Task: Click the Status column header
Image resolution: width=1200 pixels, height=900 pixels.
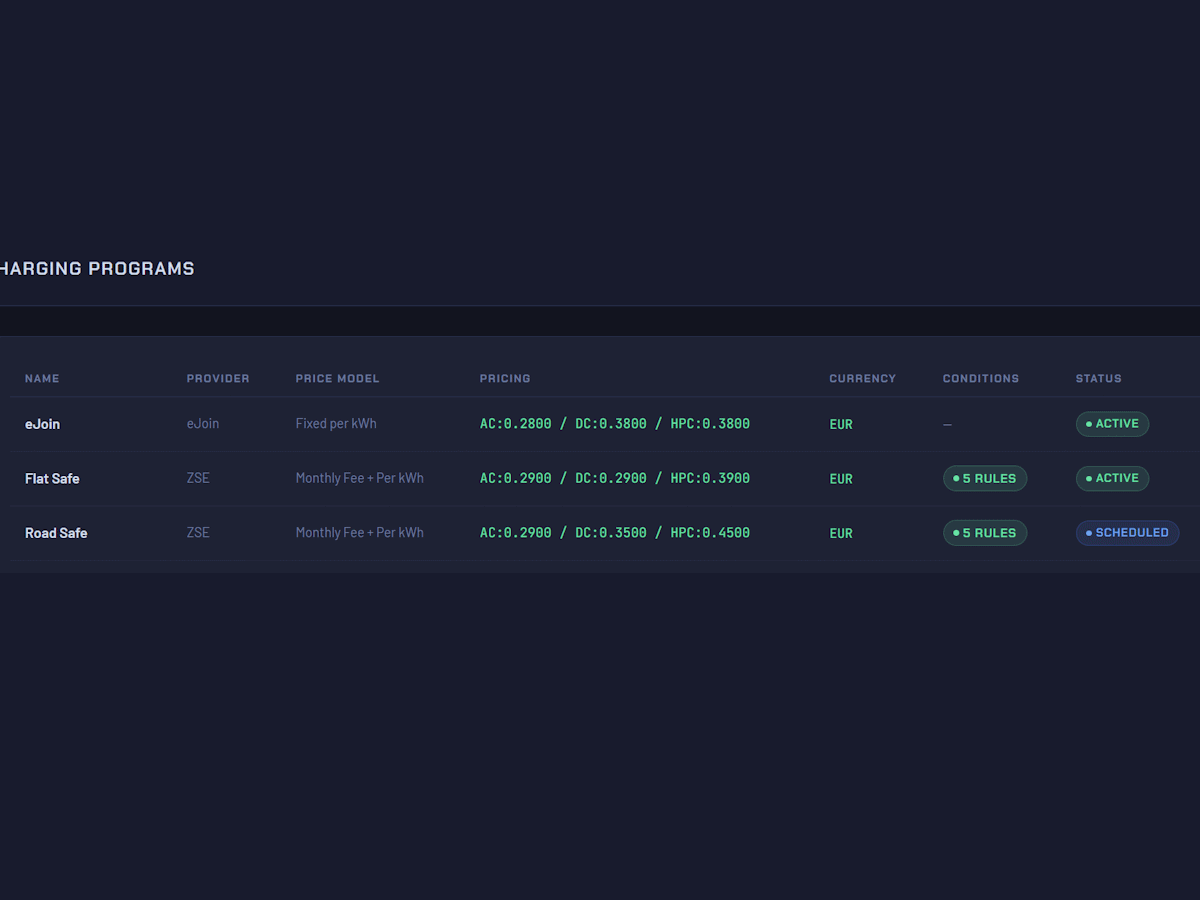Action: coord(1098,379)
